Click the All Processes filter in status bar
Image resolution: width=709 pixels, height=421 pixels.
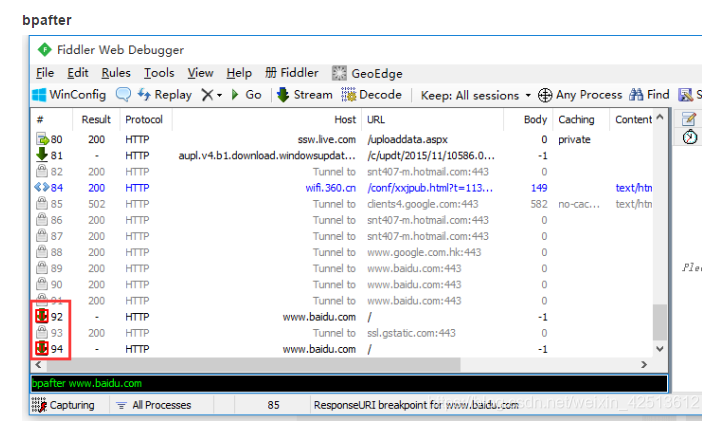point(154,405)
